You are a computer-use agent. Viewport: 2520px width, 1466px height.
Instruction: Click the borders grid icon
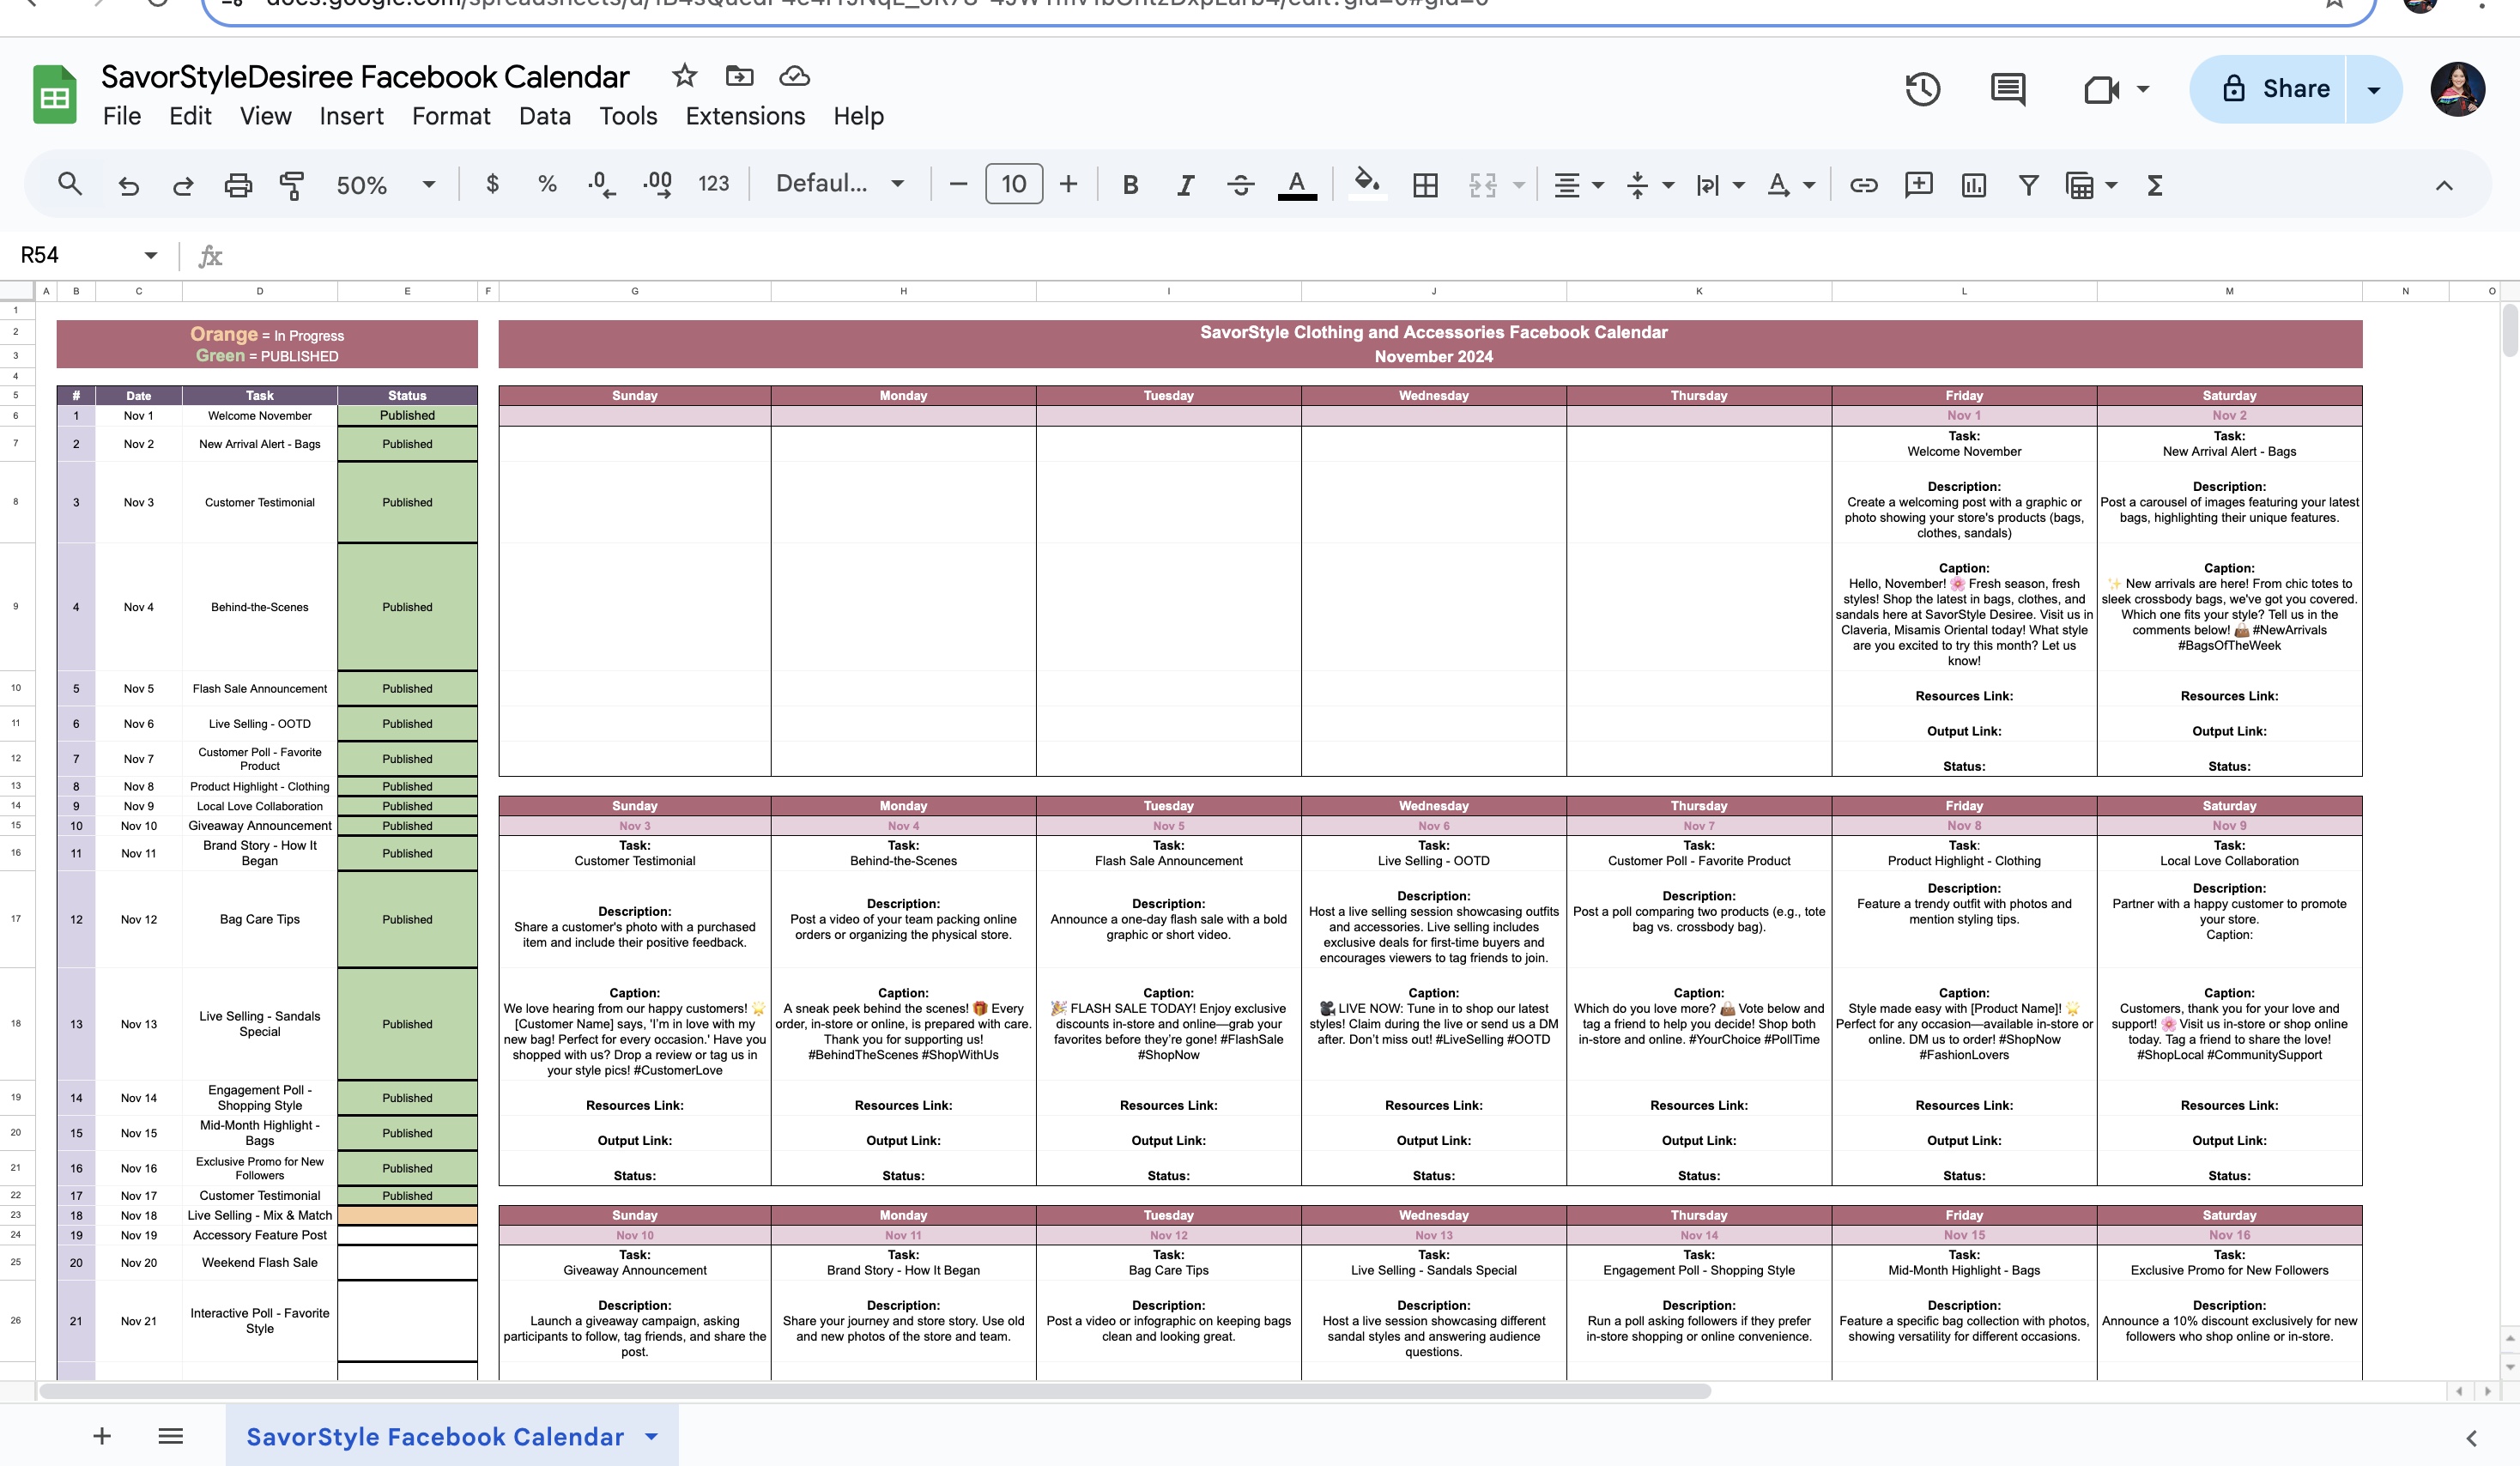point(1425,185)
